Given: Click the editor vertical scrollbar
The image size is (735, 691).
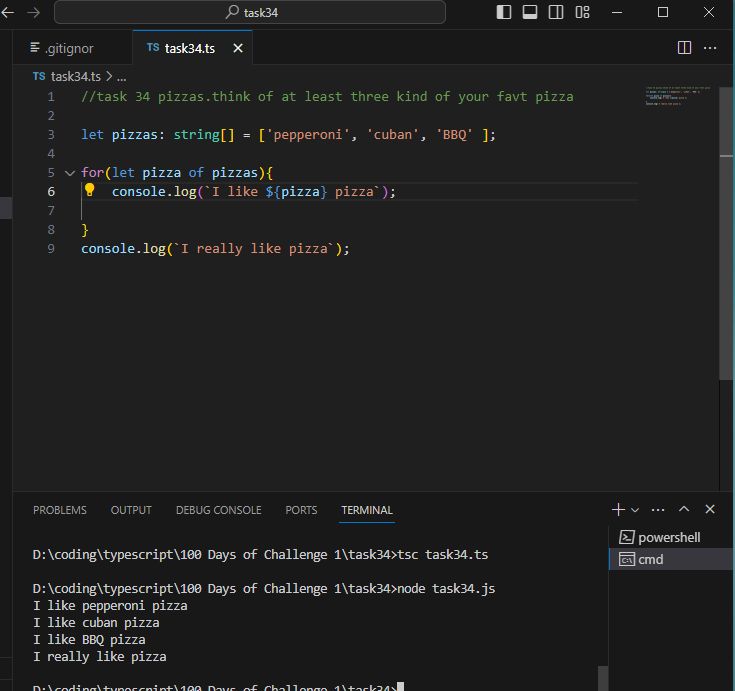Looking at the screenshot, I should [726, 234].
